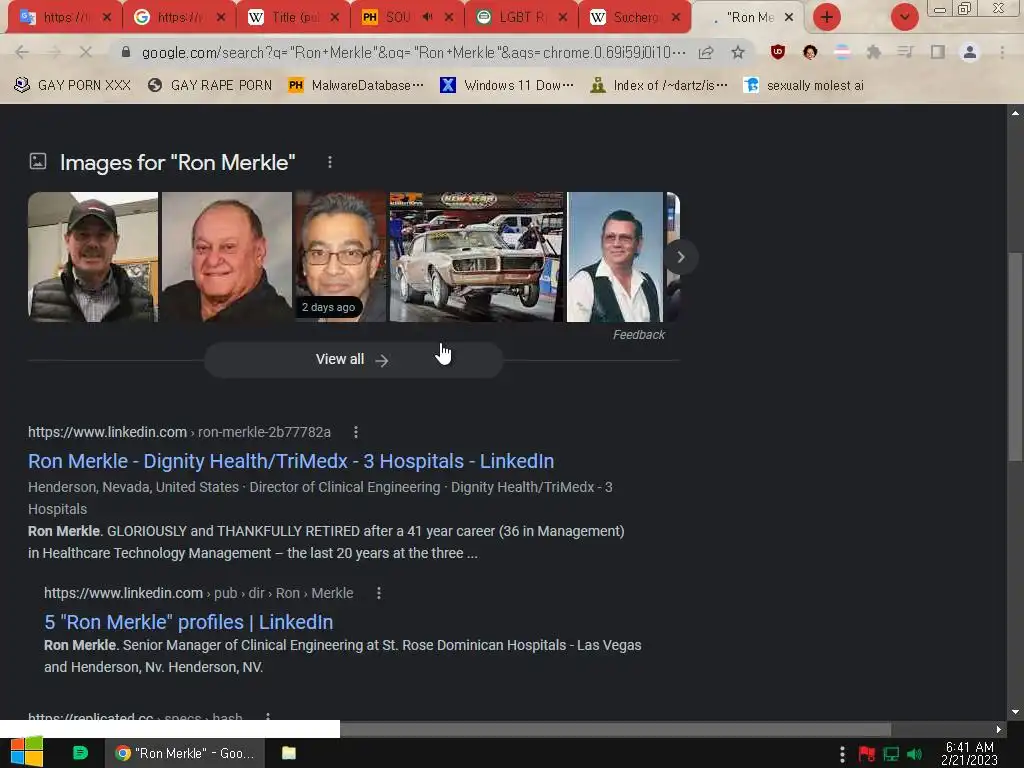Click the address bar URL

pyautogui.click(x=413, y=52)
